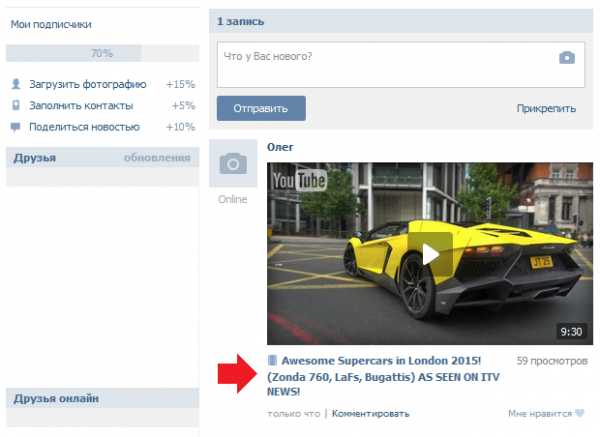Image resolution: width=600 pixels, height=437 pixels.
Task: Click the +10% value for sharing news
Action: 181,127
